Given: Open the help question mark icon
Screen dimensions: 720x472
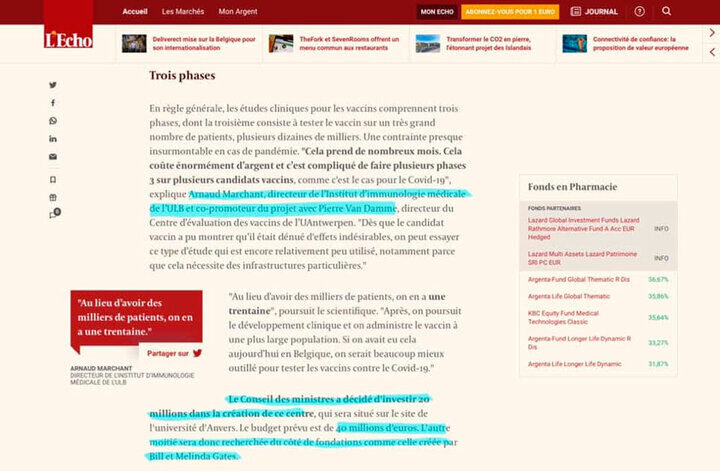Looking at the screenshot, I should tap(639, 11).
